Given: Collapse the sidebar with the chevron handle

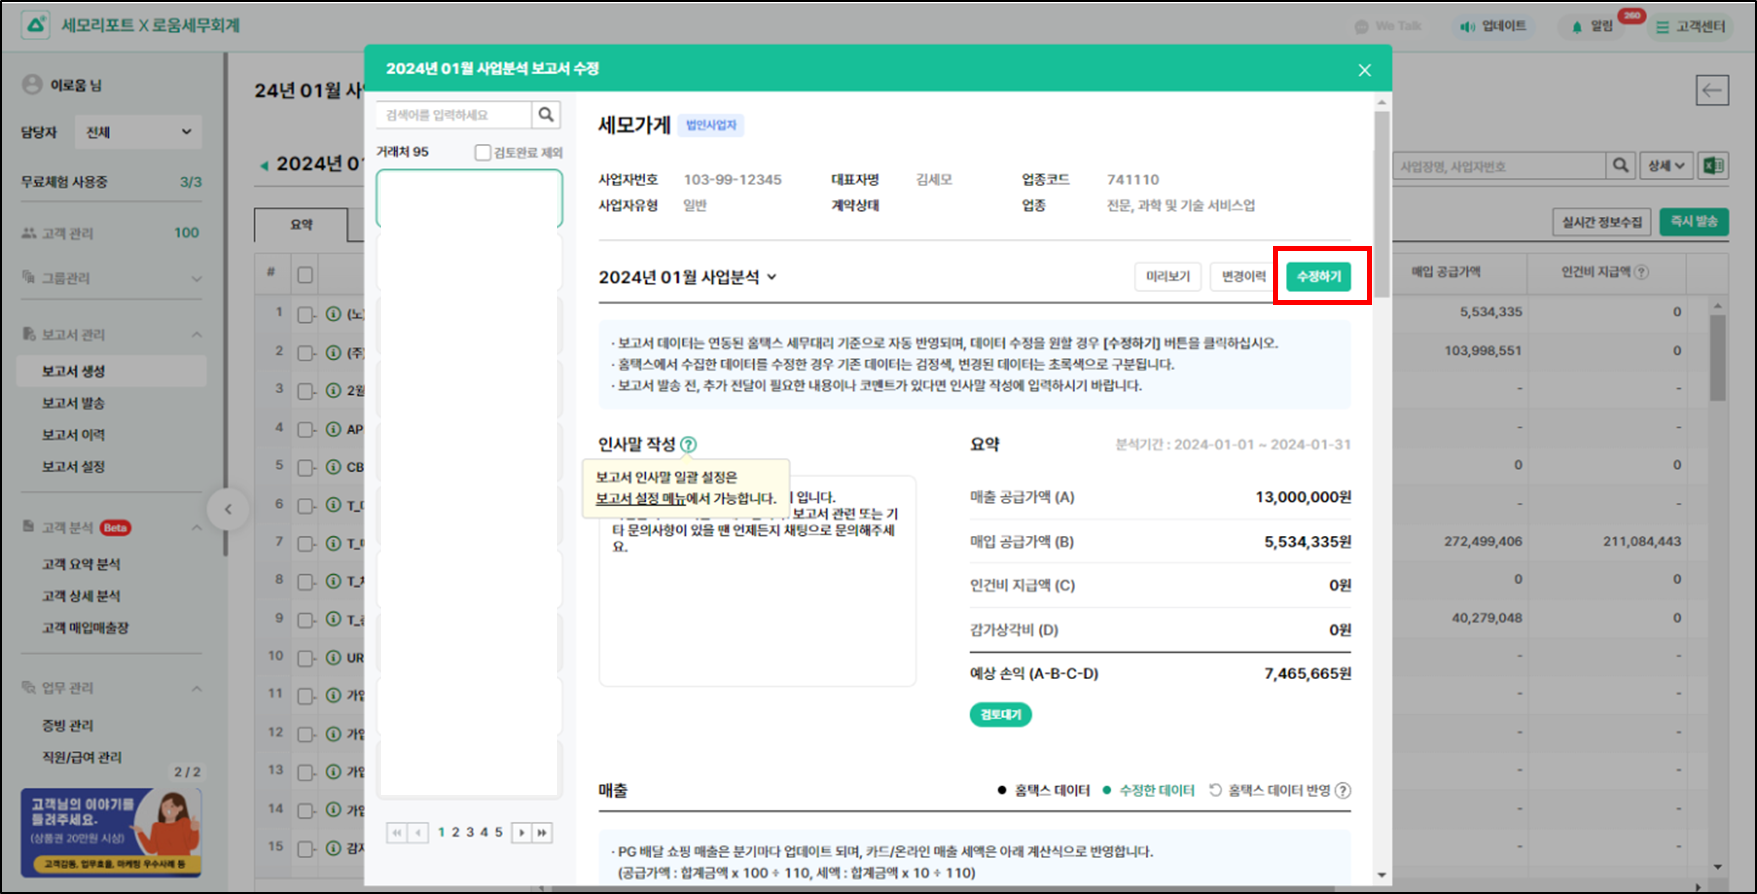Looking at the screenshot, I should coord(228,509).
